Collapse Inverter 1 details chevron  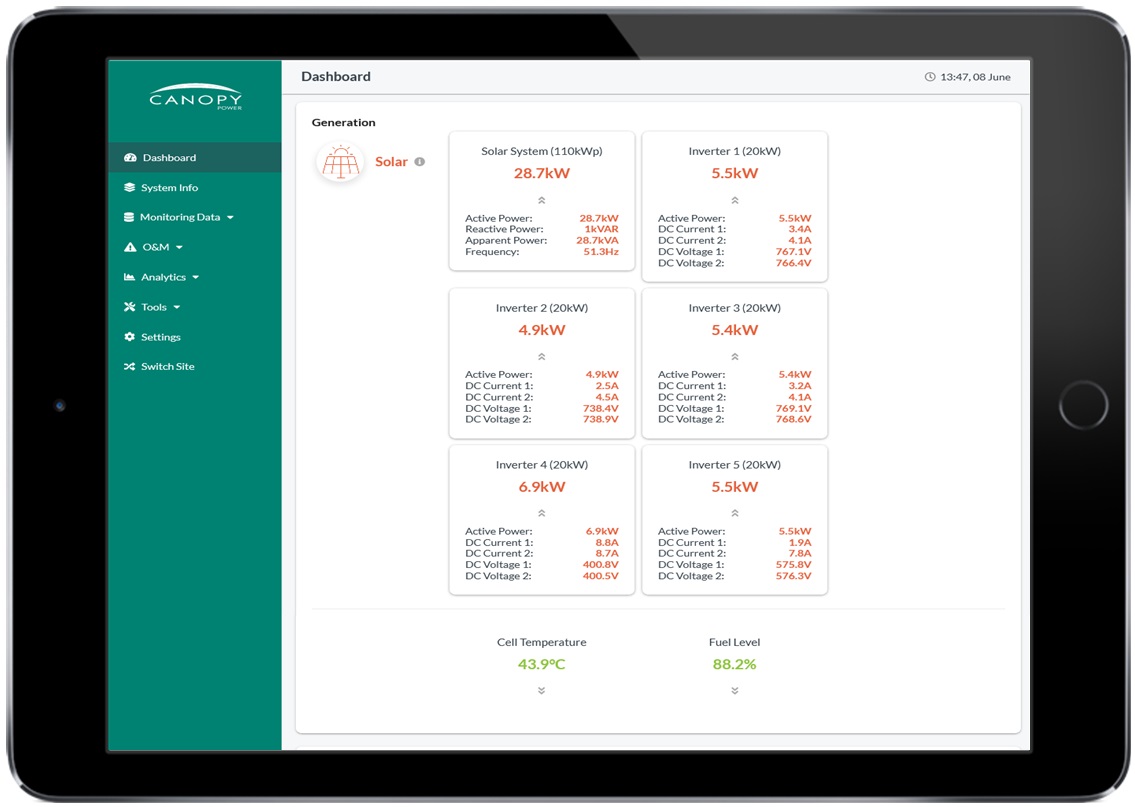(735, 200)
